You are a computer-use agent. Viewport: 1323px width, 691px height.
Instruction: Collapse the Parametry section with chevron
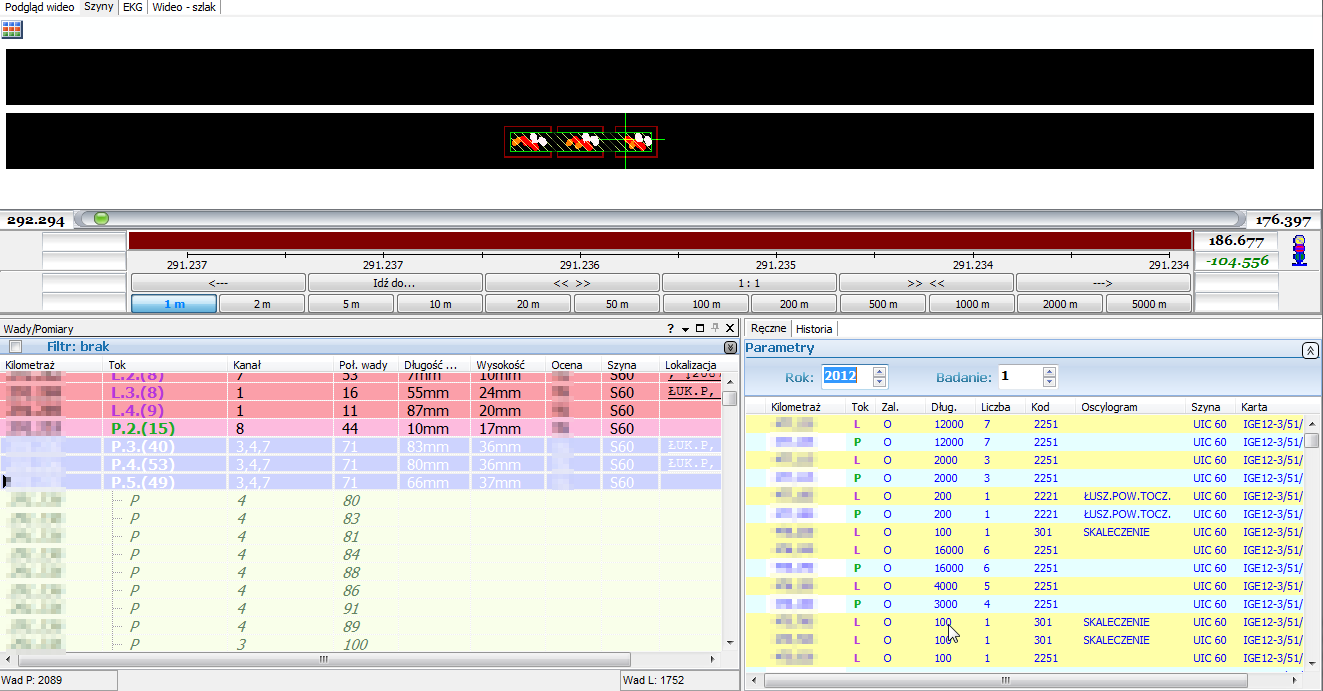click(x=1309, y=350)
